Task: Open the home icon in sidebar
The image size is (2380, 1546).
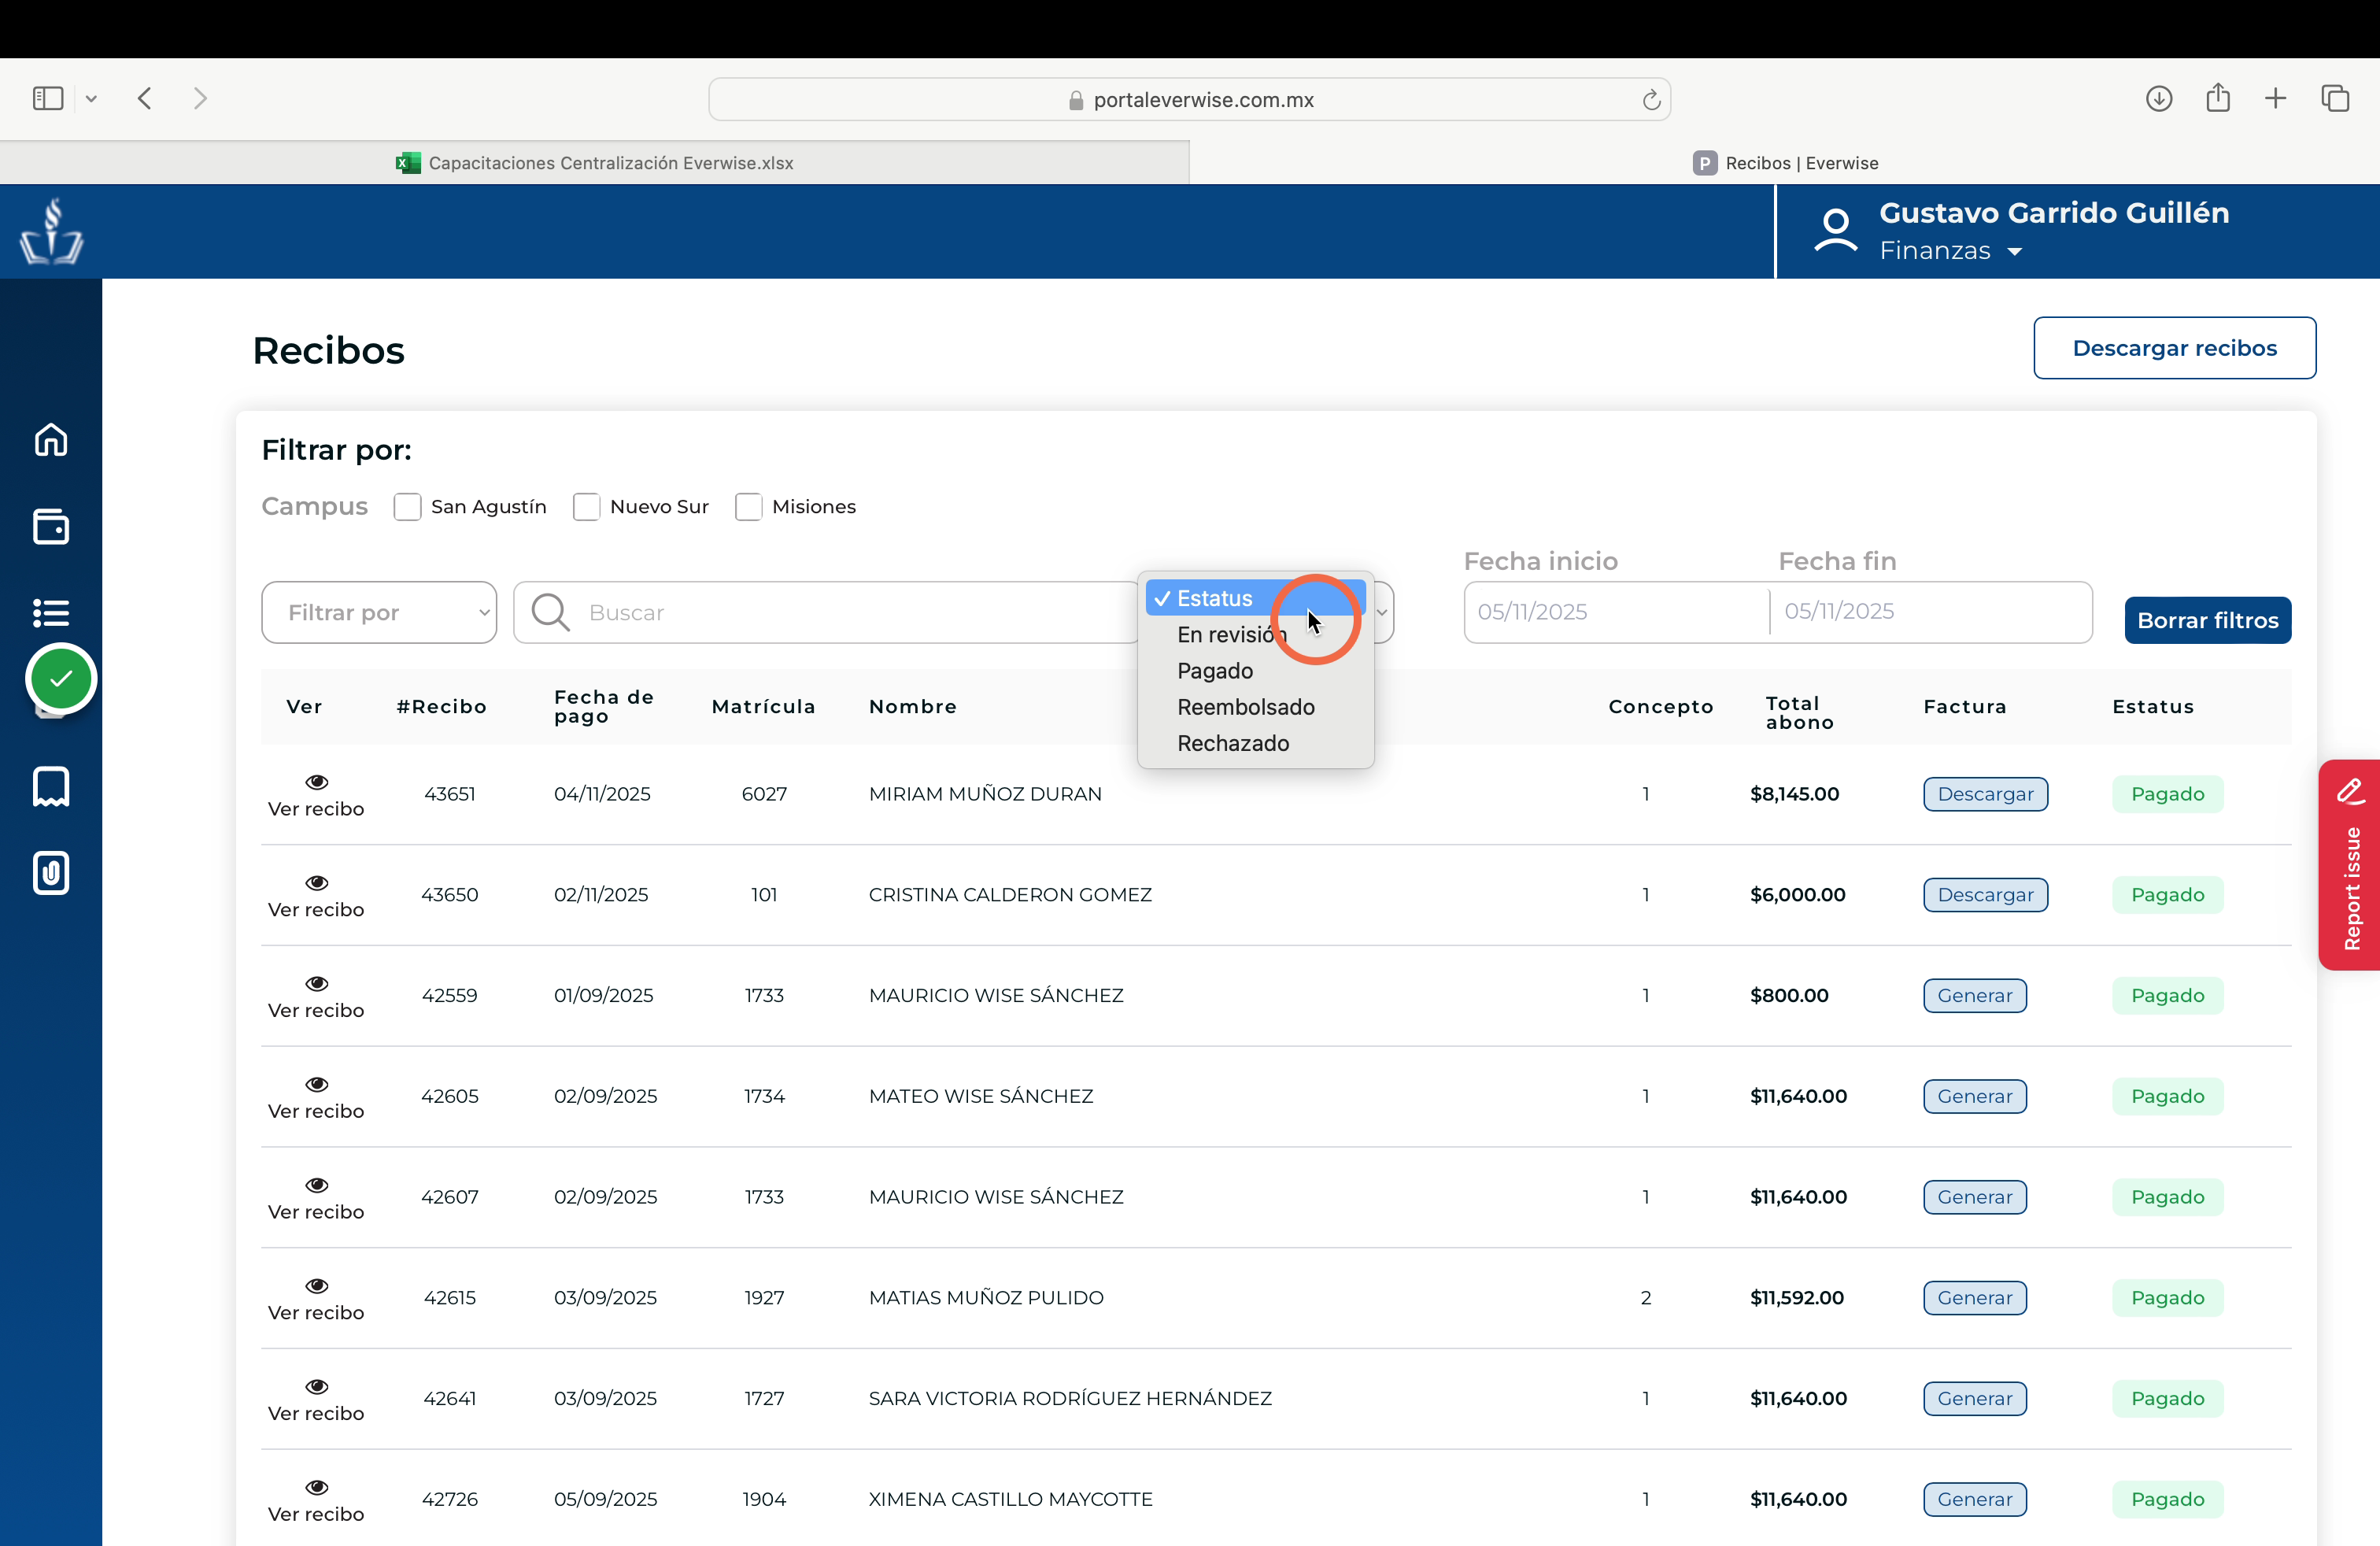Action: 51,439
